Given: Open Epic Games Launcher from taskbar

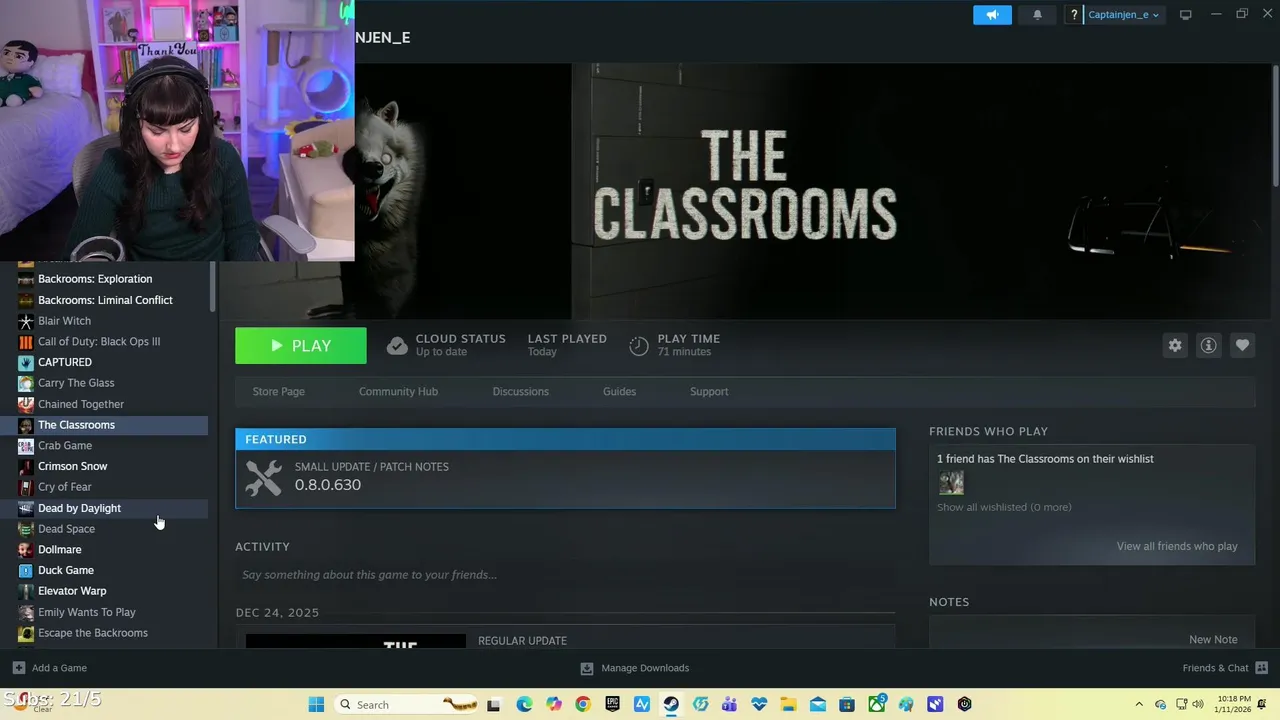Looking at the screenshot, I should point(612,704).
